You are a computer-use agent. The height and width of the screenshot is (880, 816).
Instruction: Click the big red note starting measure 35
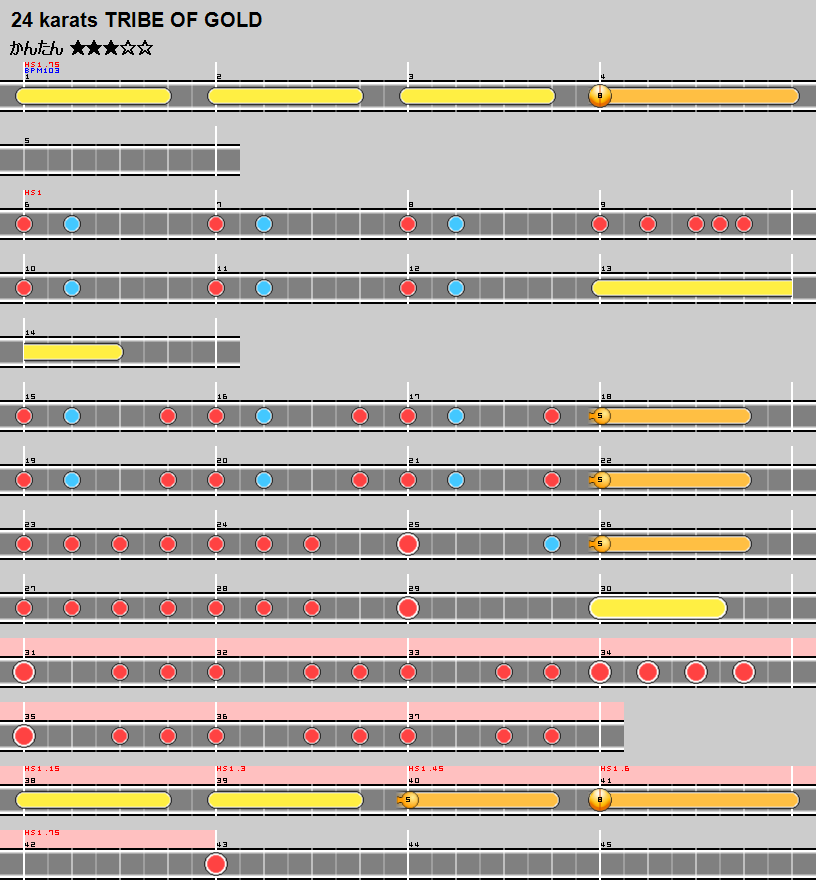(24, 736)
